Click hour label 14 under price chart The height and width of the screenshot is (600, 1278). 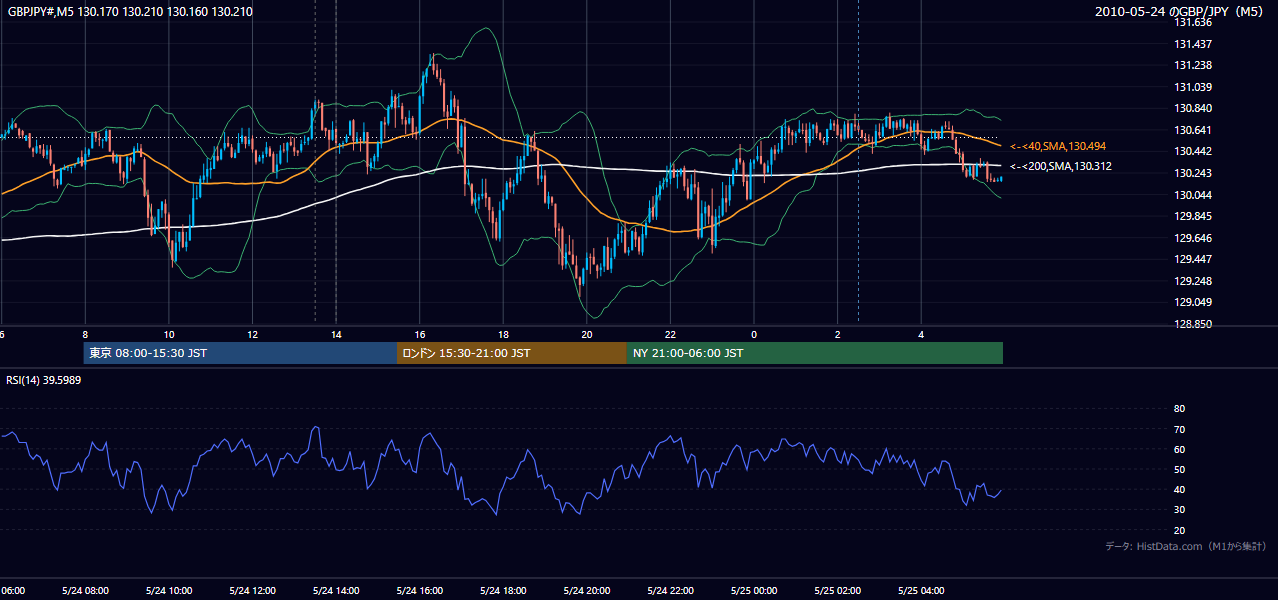(336, 335)
